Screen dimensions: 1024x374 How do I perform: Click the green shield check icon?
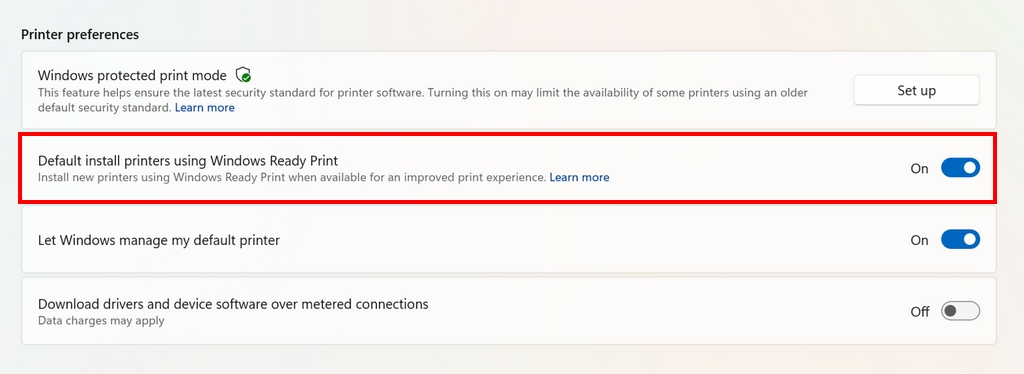244,74
